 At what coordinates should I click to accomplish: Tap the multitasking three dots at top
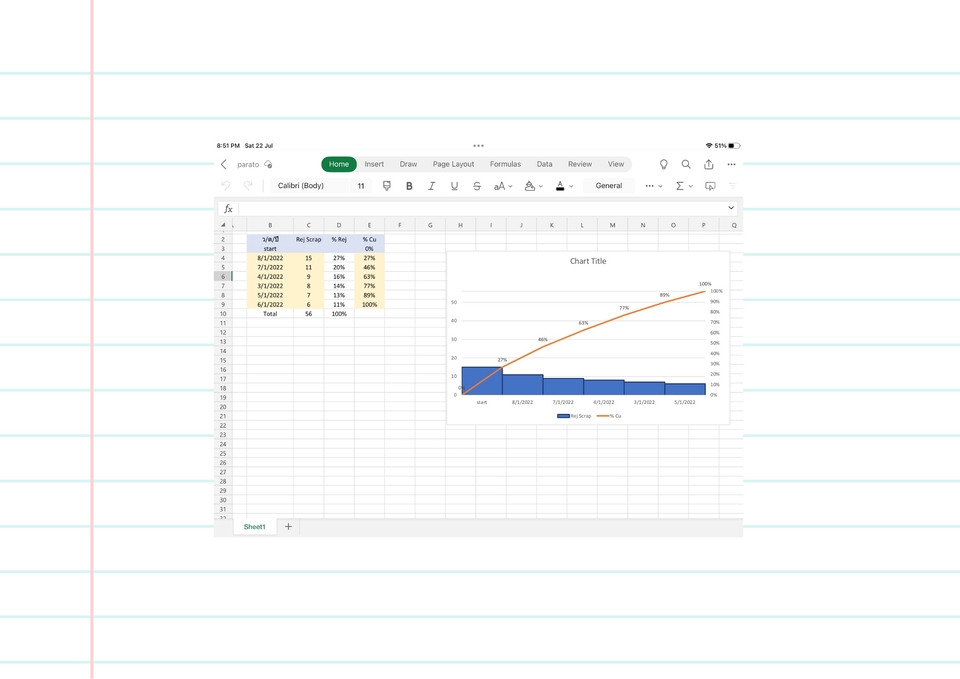[x=478, y=146]
